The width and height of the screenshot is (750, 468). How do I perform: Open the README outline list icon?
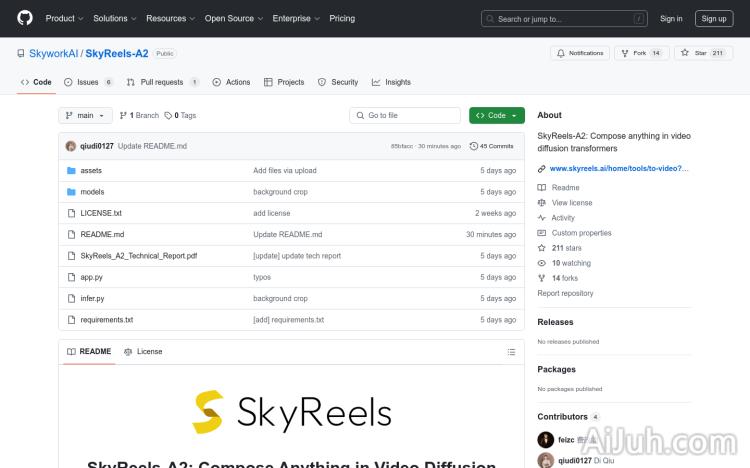click(511, 352)
